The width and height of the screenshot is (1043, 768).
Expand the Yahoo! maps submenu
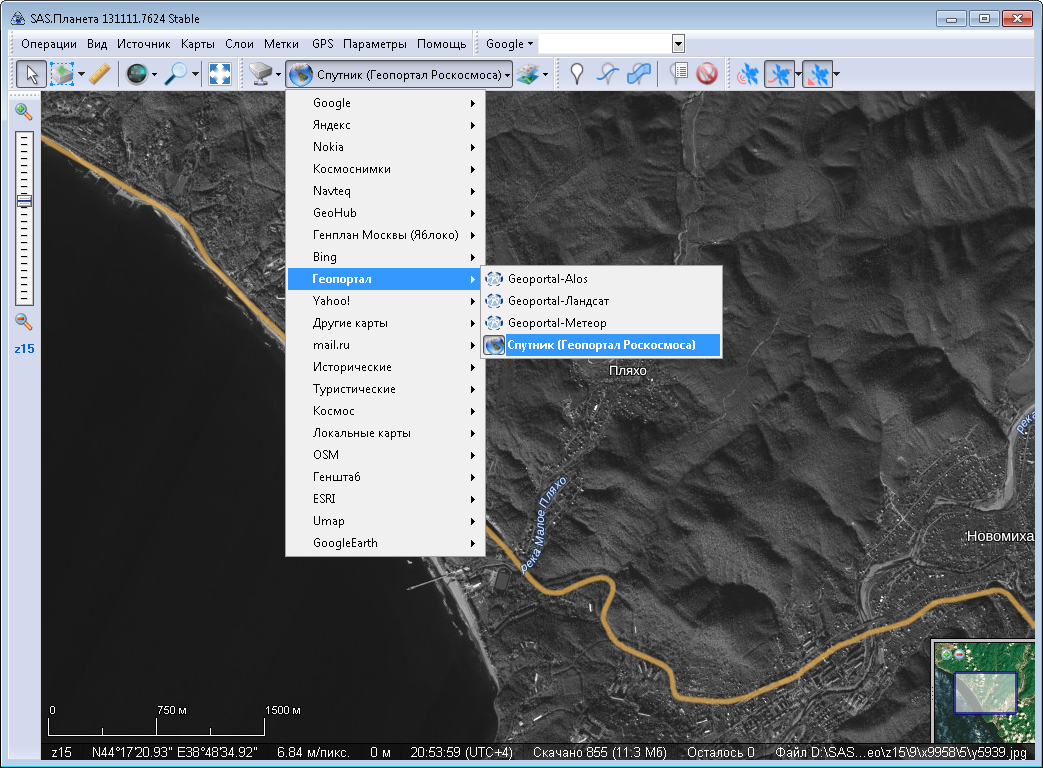(x=386, y=301)
